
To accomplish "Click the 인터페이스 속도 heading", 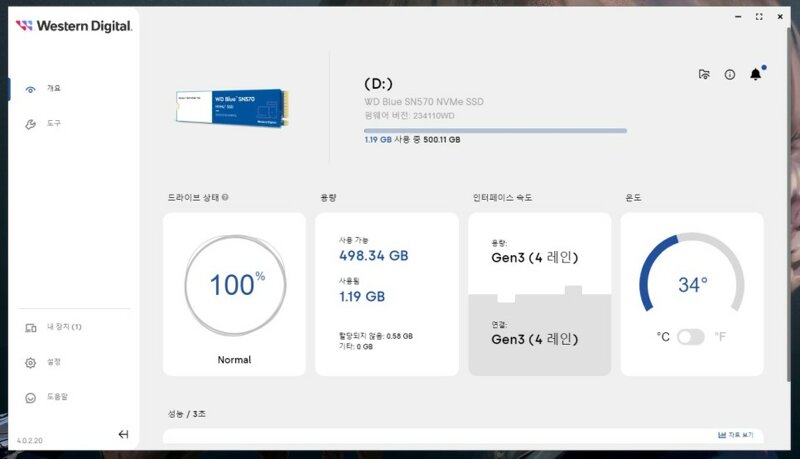I will point(503,197).
